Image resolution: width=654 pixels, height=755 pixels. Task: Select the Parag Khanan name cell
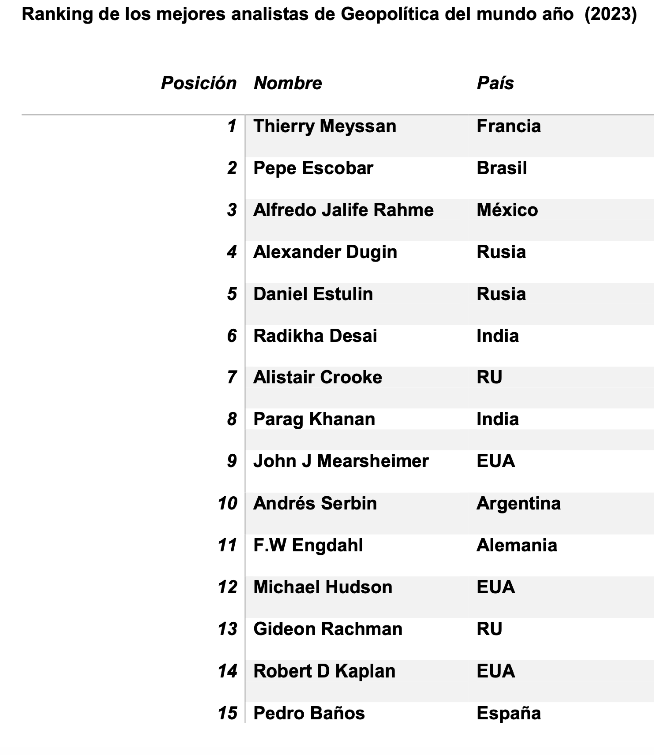(x=315, y=419)
